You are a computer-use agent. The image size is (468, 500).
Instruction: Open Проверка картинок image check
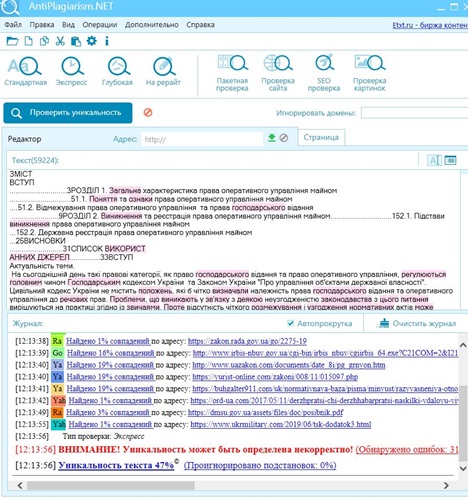[369, 73]
